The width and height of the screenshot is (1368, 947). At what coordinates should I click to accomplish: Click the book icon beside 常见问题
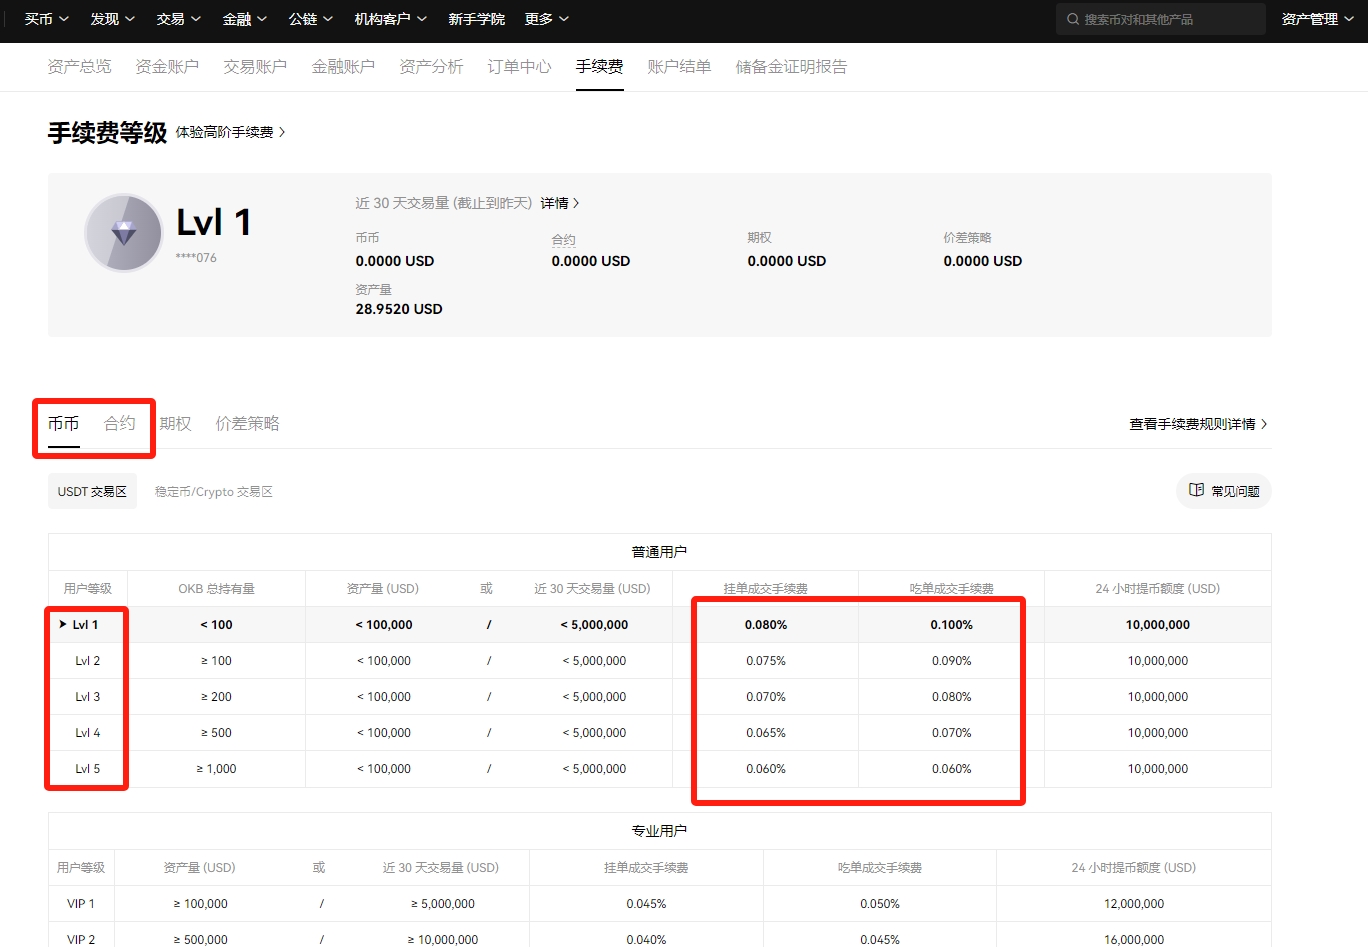point(1196,490)
